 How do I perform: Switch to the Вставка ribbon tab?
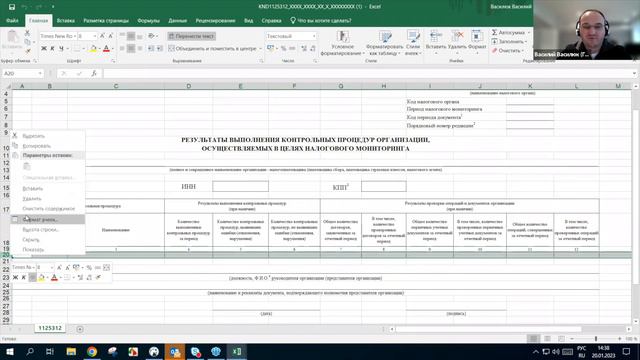[x=66, y=20]
